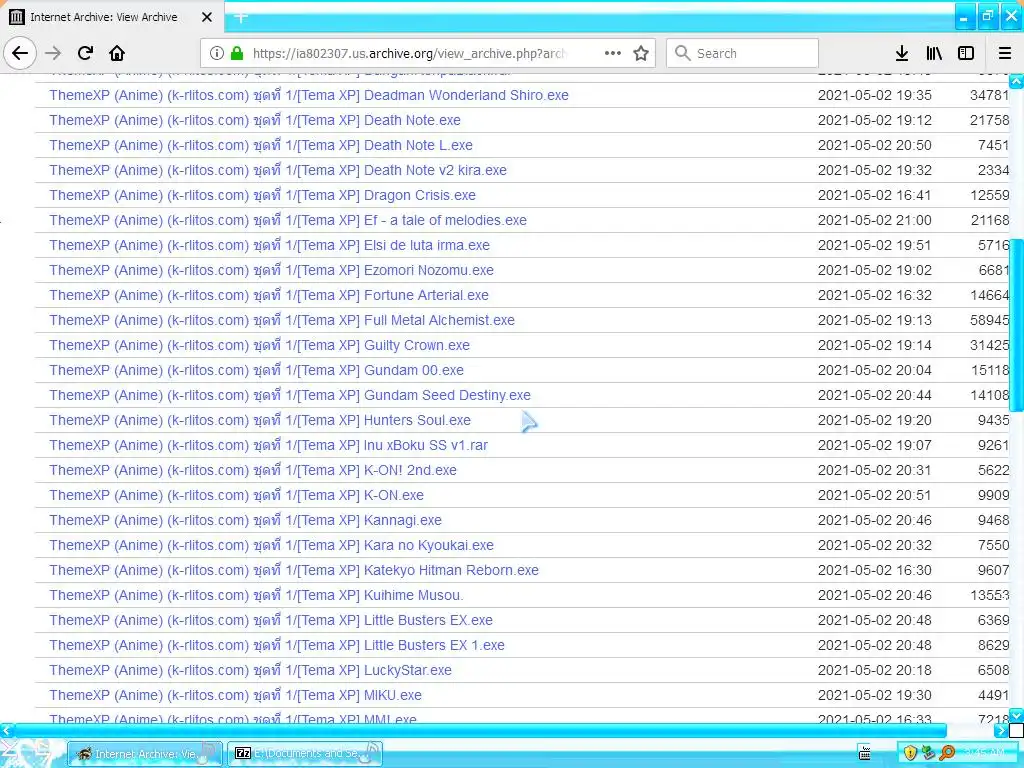Click date 2021-05-02 20:04 in Gundam 00 row

coord(874,370)
